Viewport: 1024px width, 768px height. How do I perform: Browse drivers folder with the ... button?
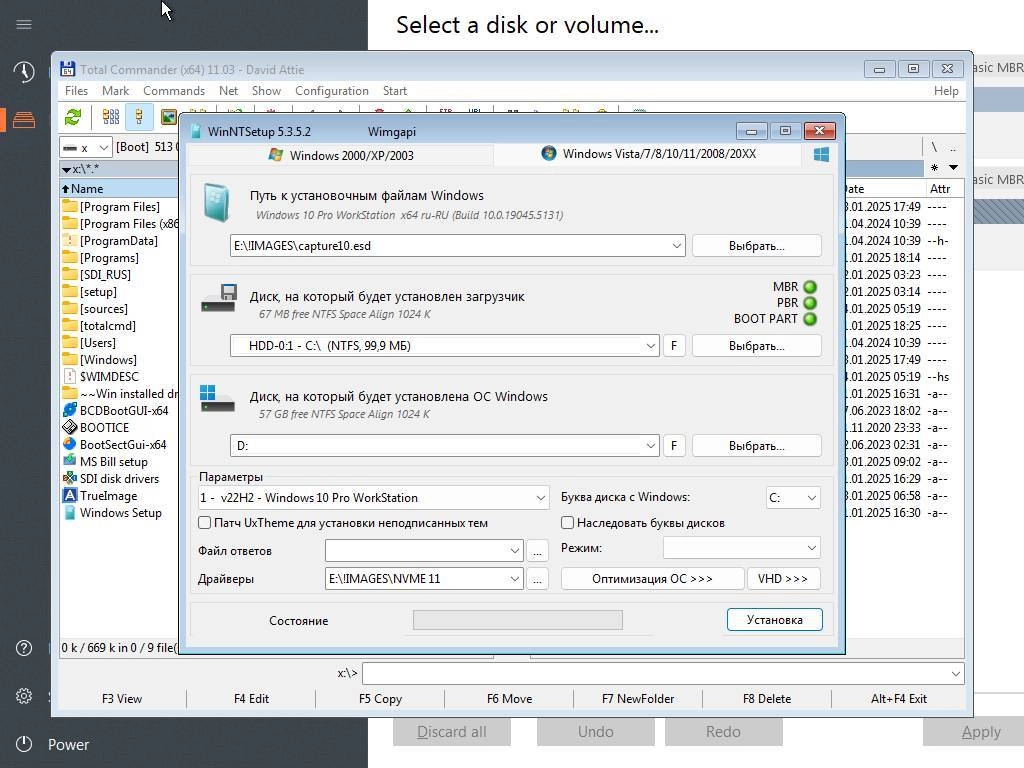pos(537,579)
